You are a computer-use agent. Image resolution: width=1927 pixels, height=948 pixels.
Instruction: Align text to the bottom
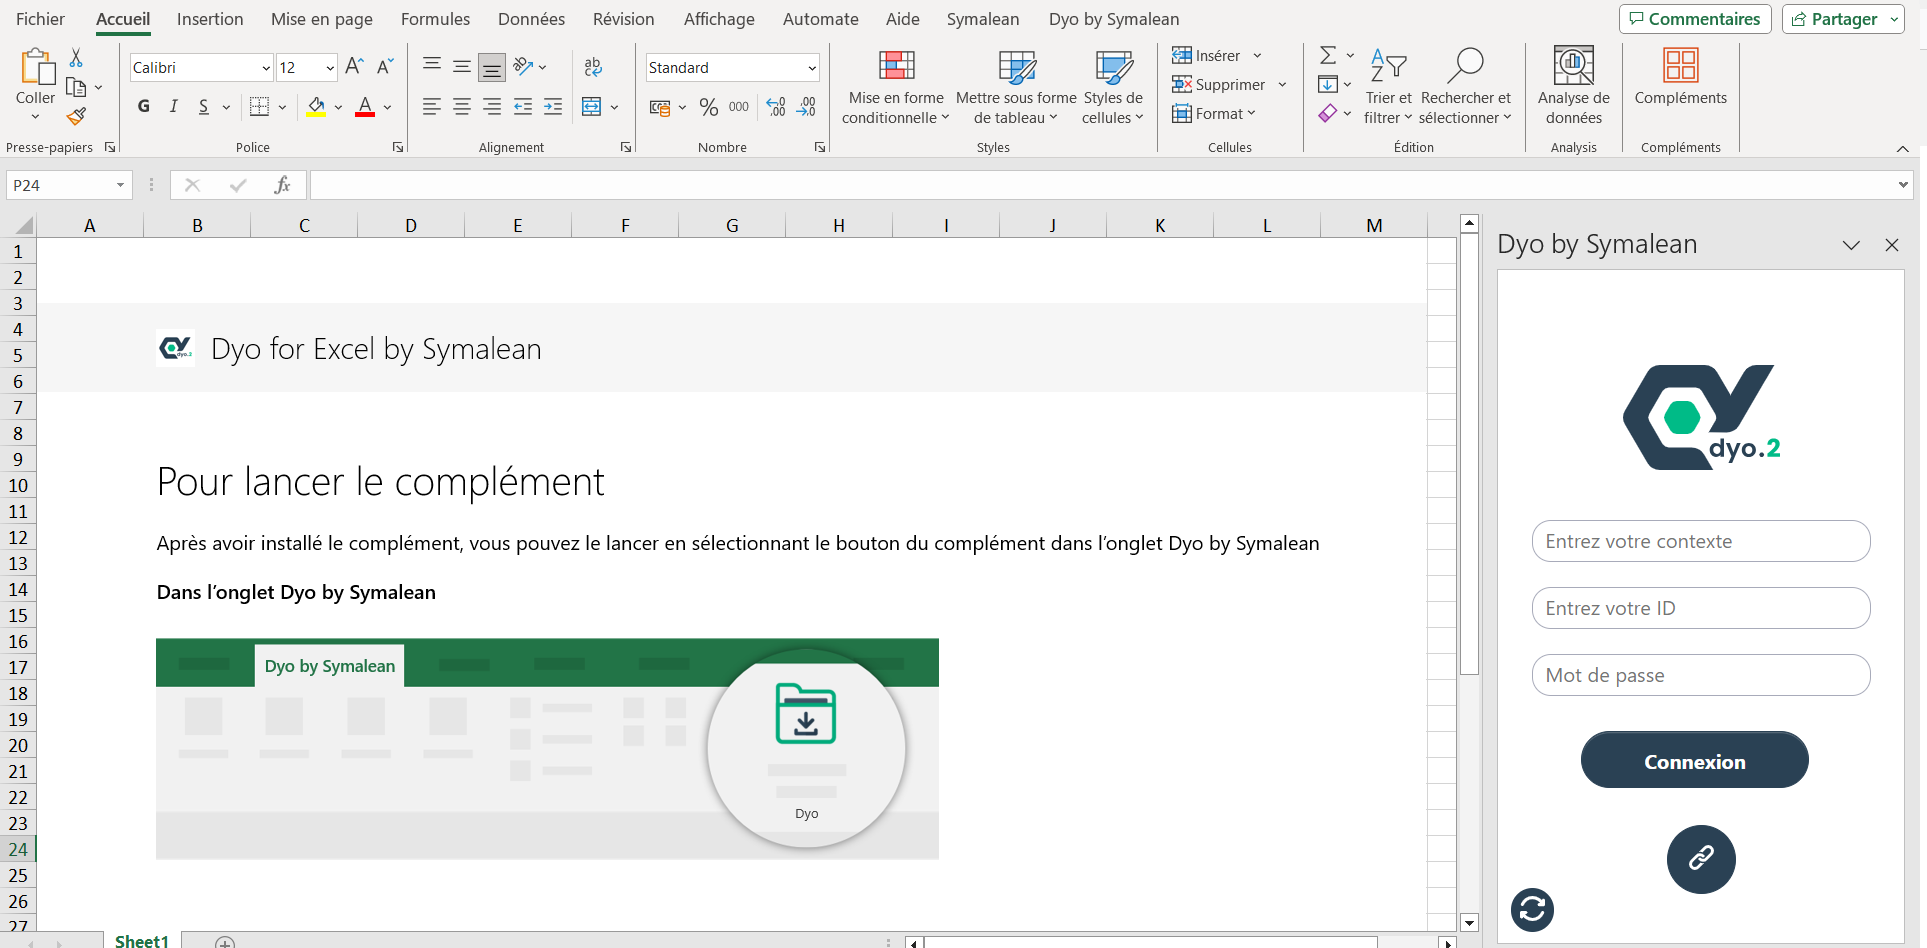click(x=492, y=67)
